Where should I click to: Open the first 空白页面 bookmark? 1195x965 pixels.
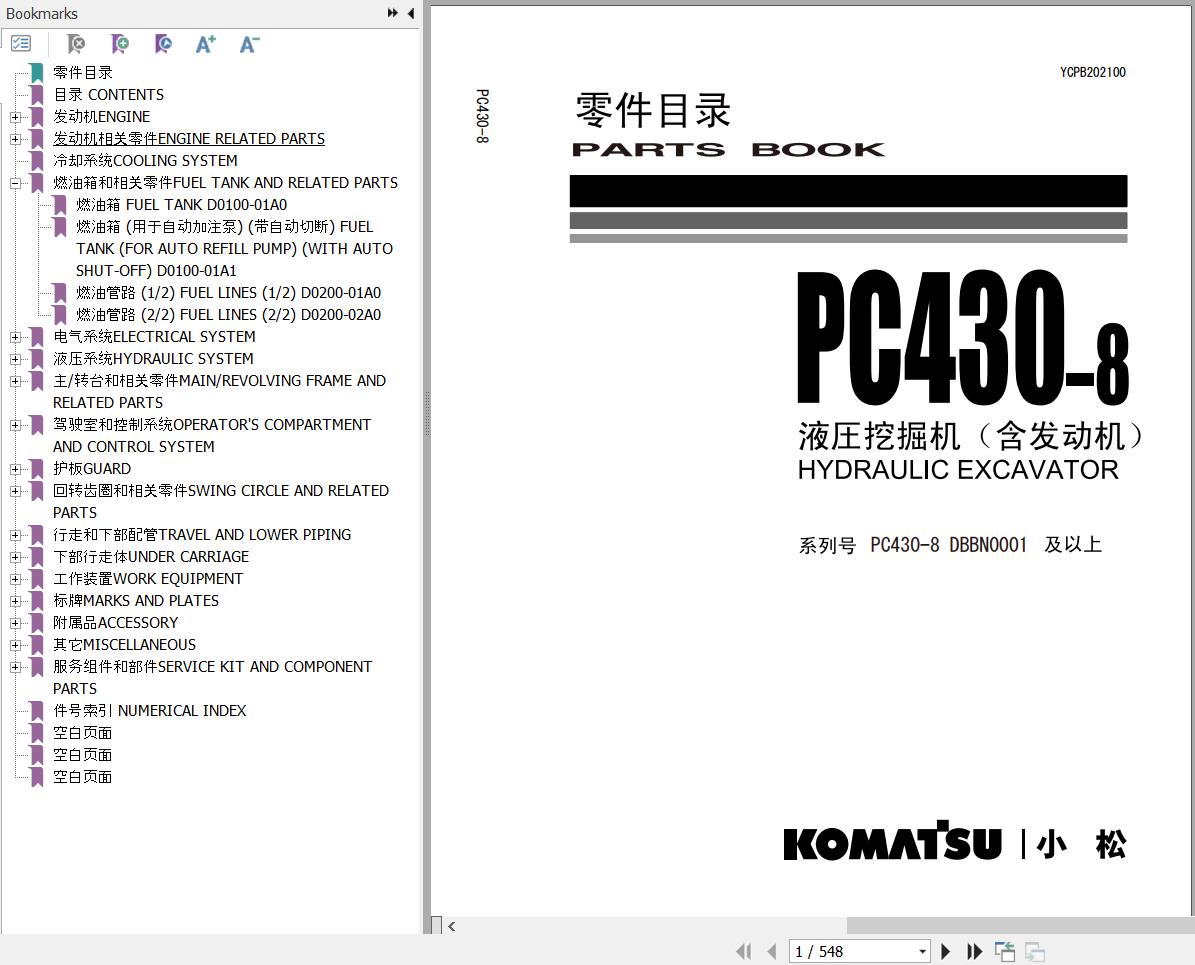pyautogui.click(x=82, y=733)
